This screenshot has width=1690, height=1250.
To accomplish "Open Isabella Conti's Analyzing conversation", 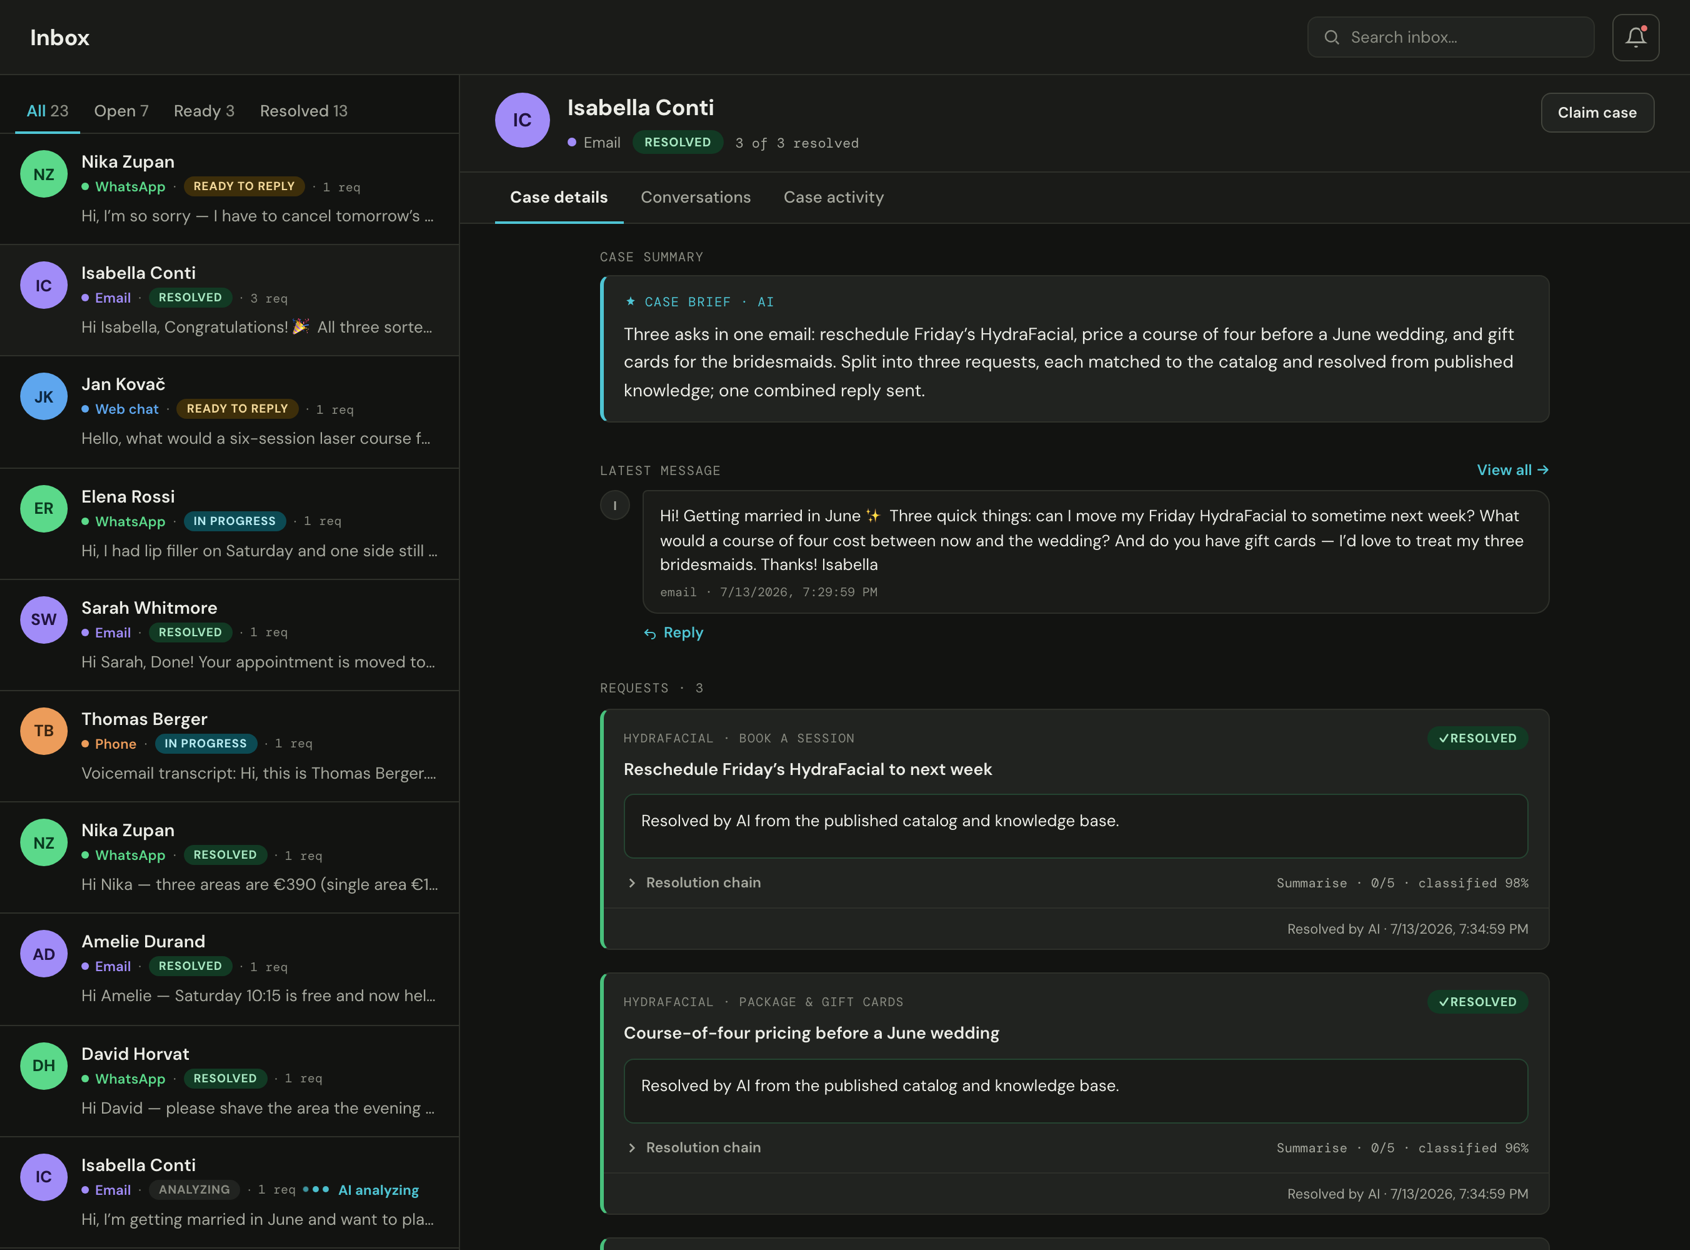I will [x=229, y=1192].
